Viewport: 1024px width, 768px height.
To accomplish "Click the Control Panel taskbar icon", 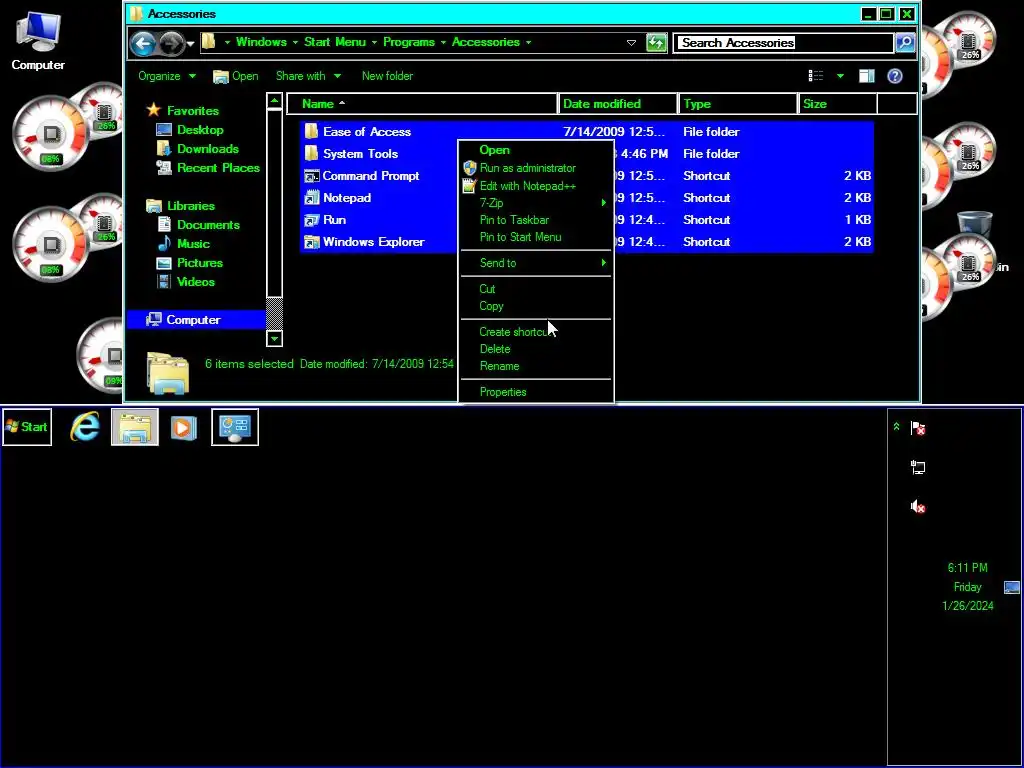I will click(x=235, y=427).
